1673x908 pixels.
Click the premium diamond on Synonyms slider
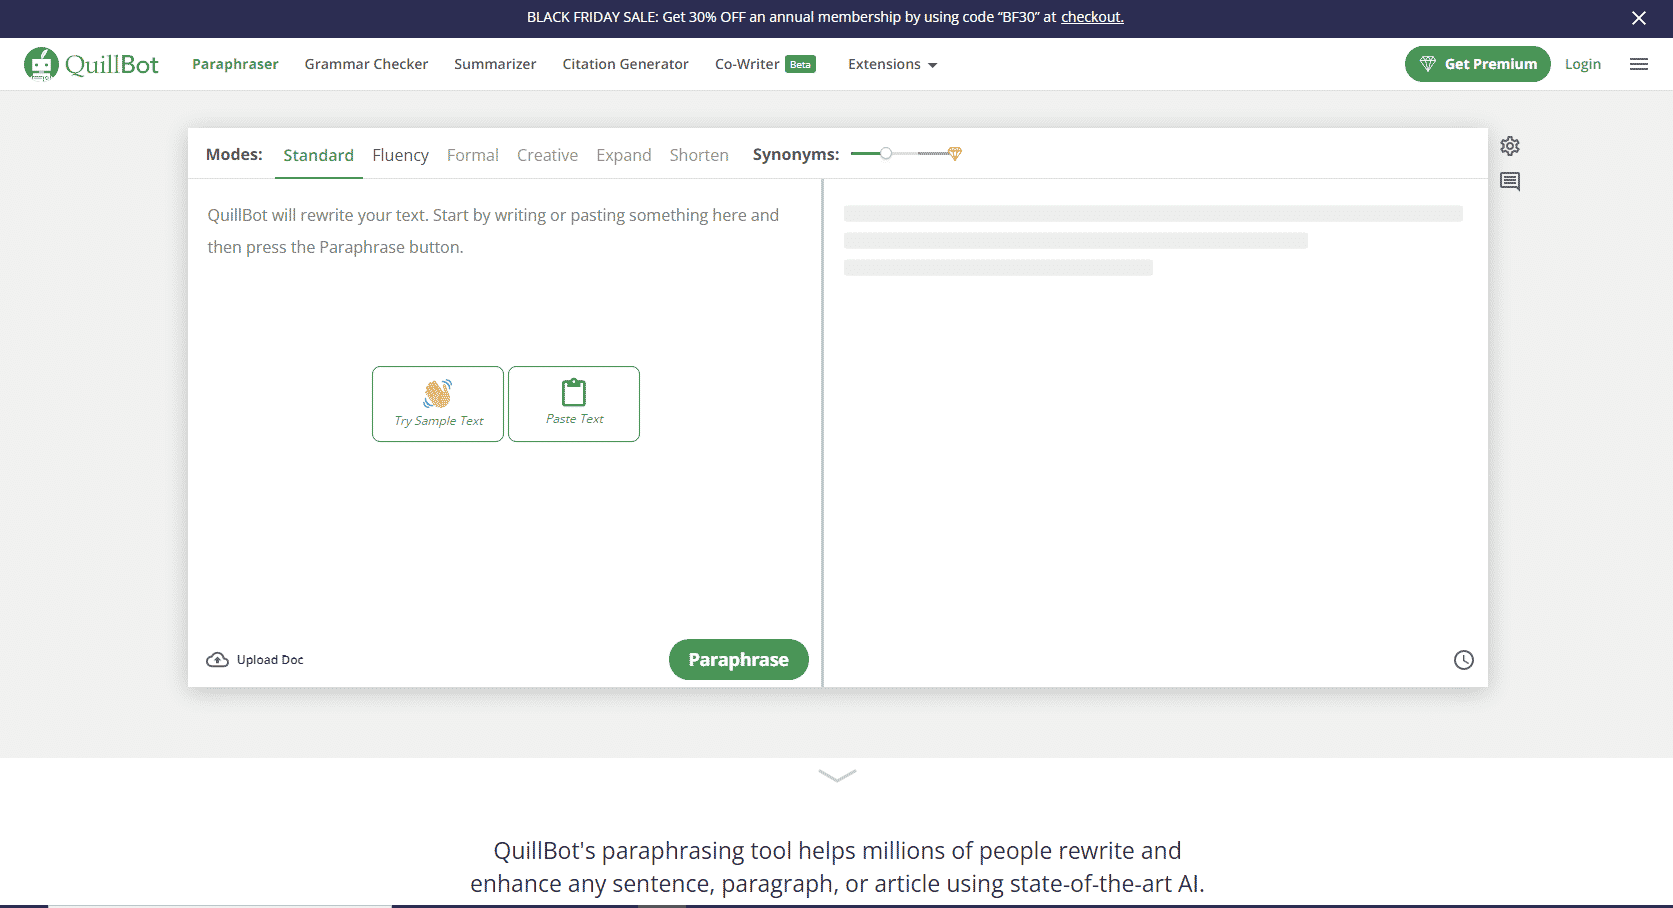pyautogui.click(x=955, y=154)
